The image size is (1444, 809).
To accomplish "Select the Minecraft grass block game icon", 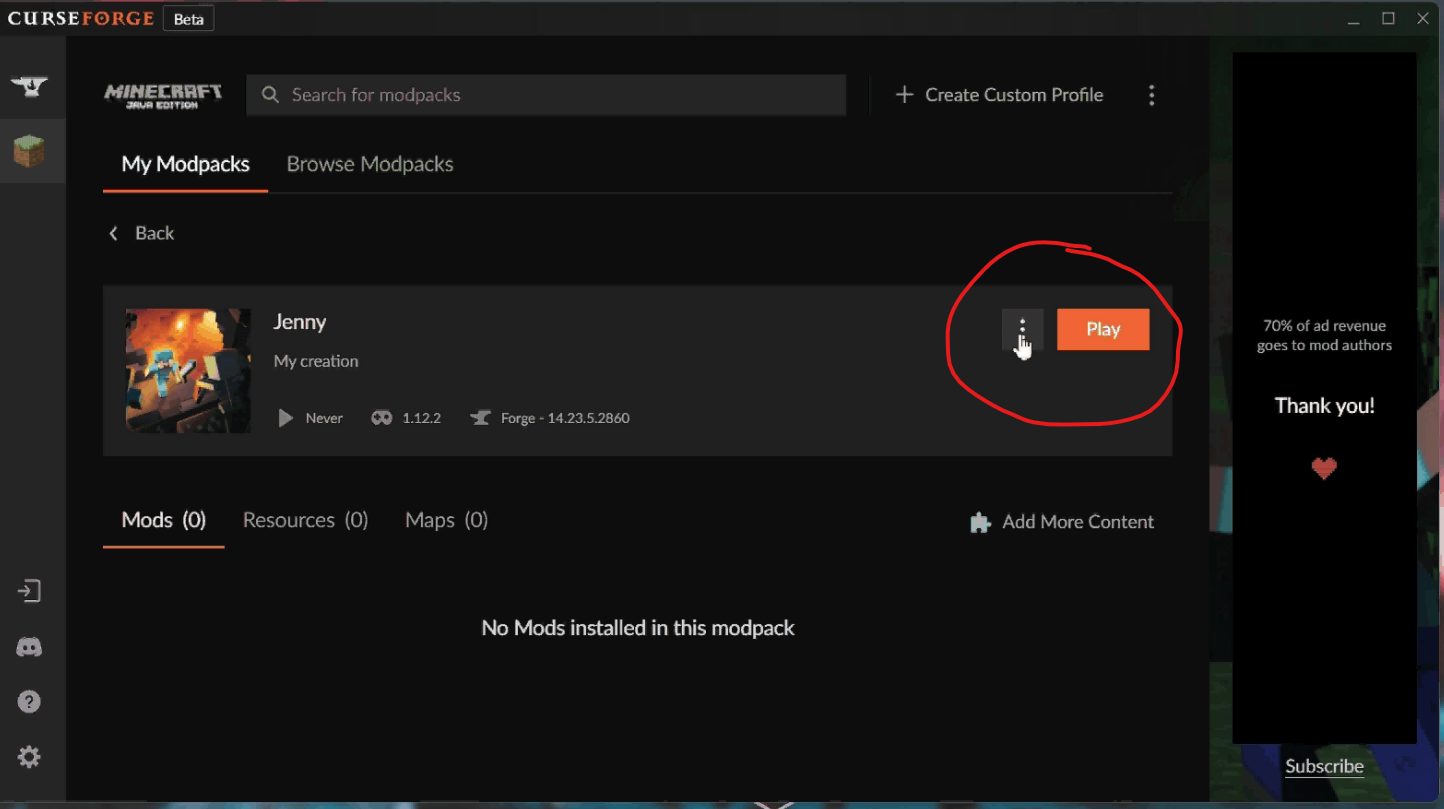I will pyautogui.click(x=29, y=152).
